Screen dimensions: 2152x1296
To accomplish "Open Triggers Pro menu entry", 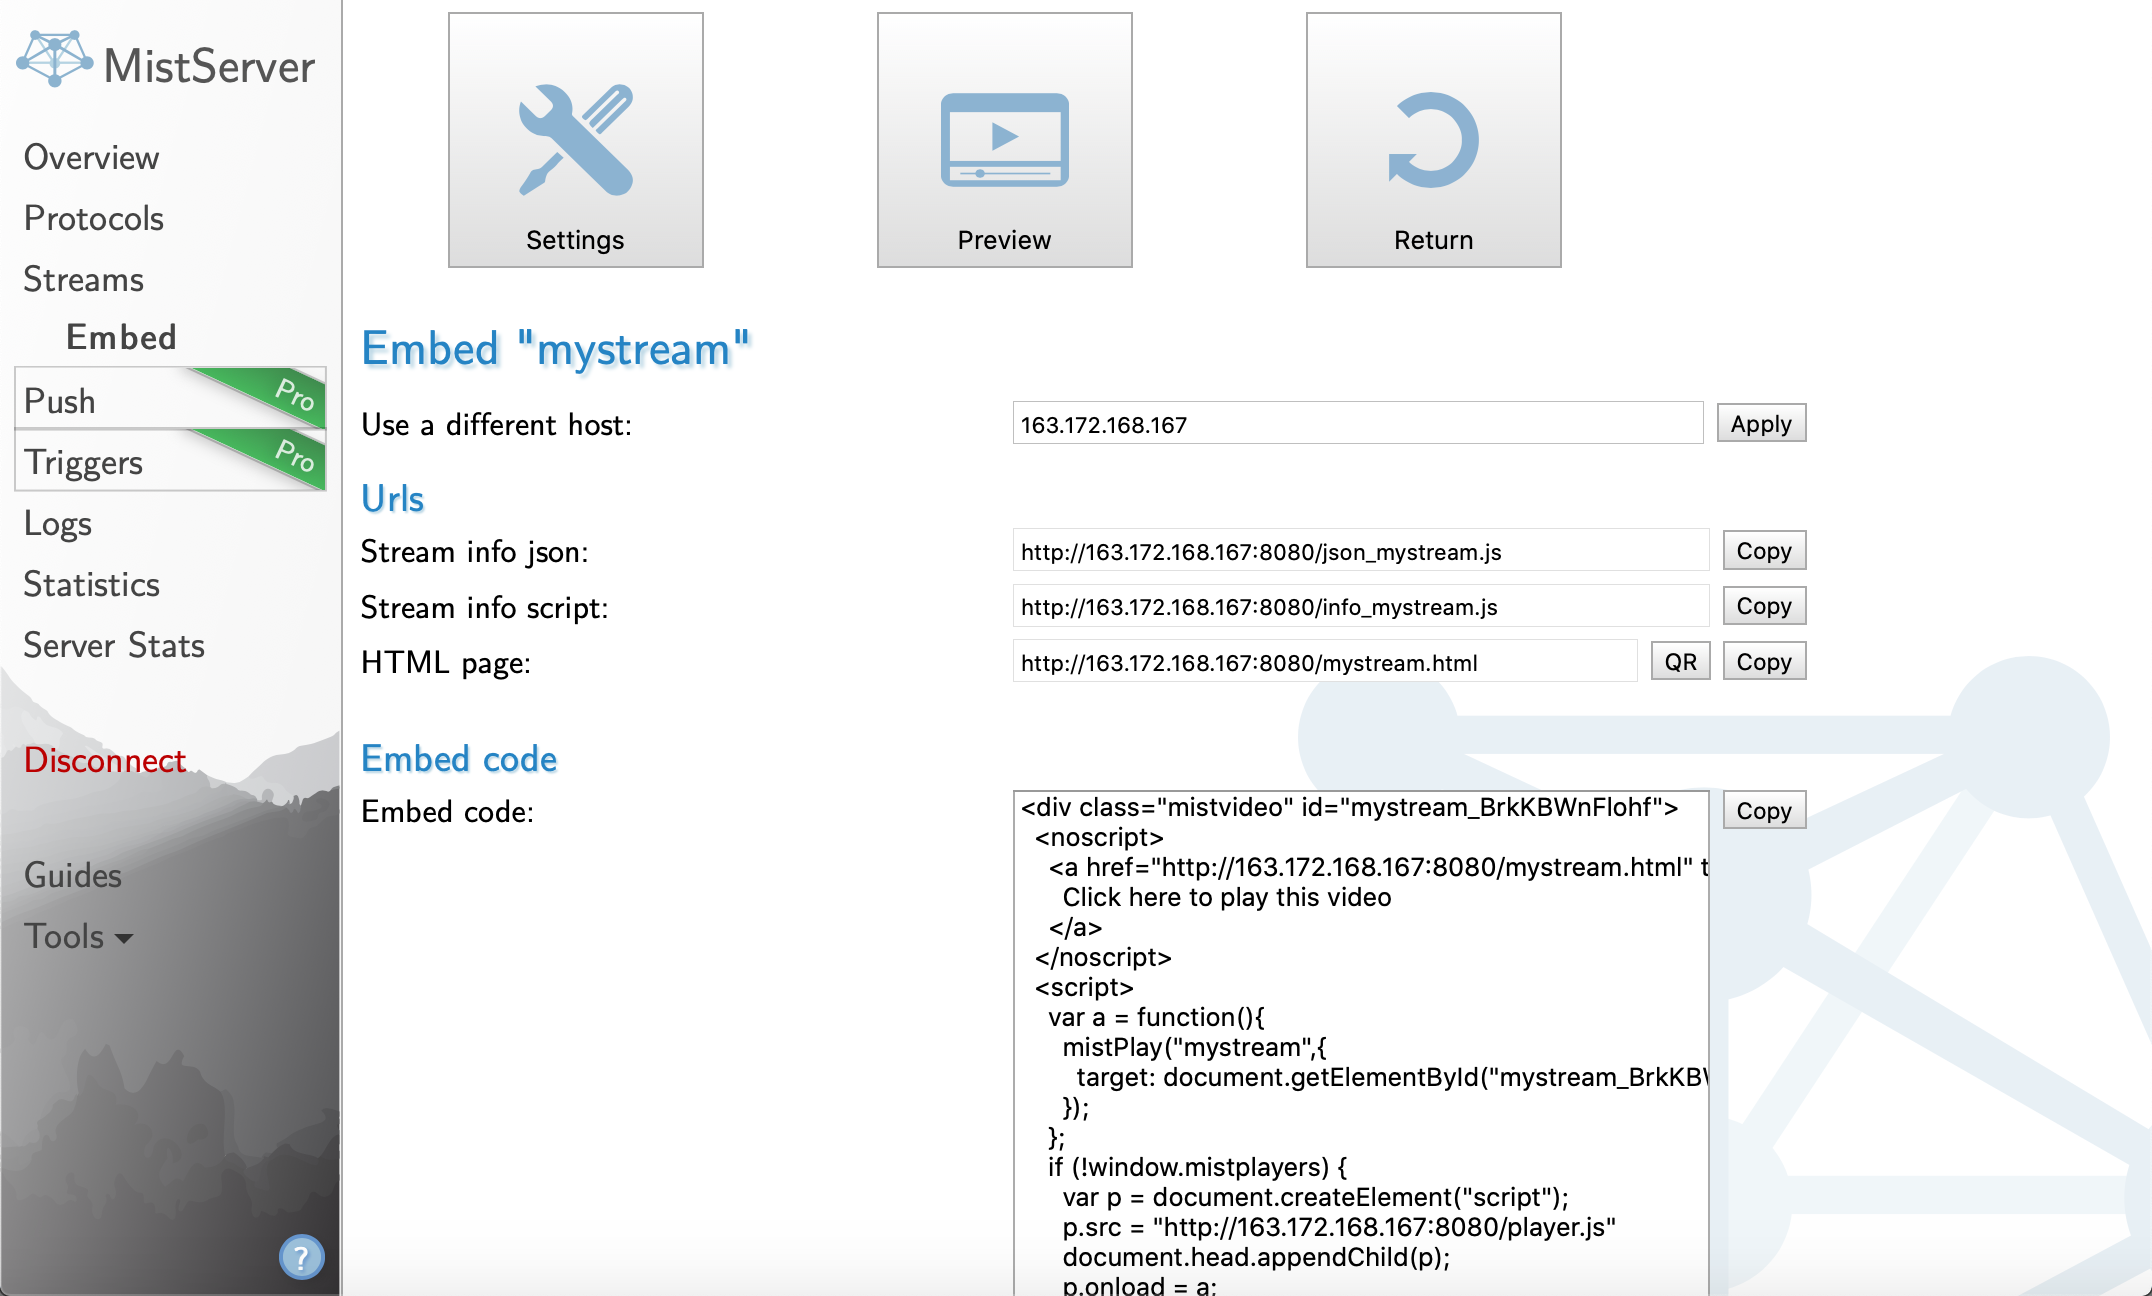I will coord(84,462).
